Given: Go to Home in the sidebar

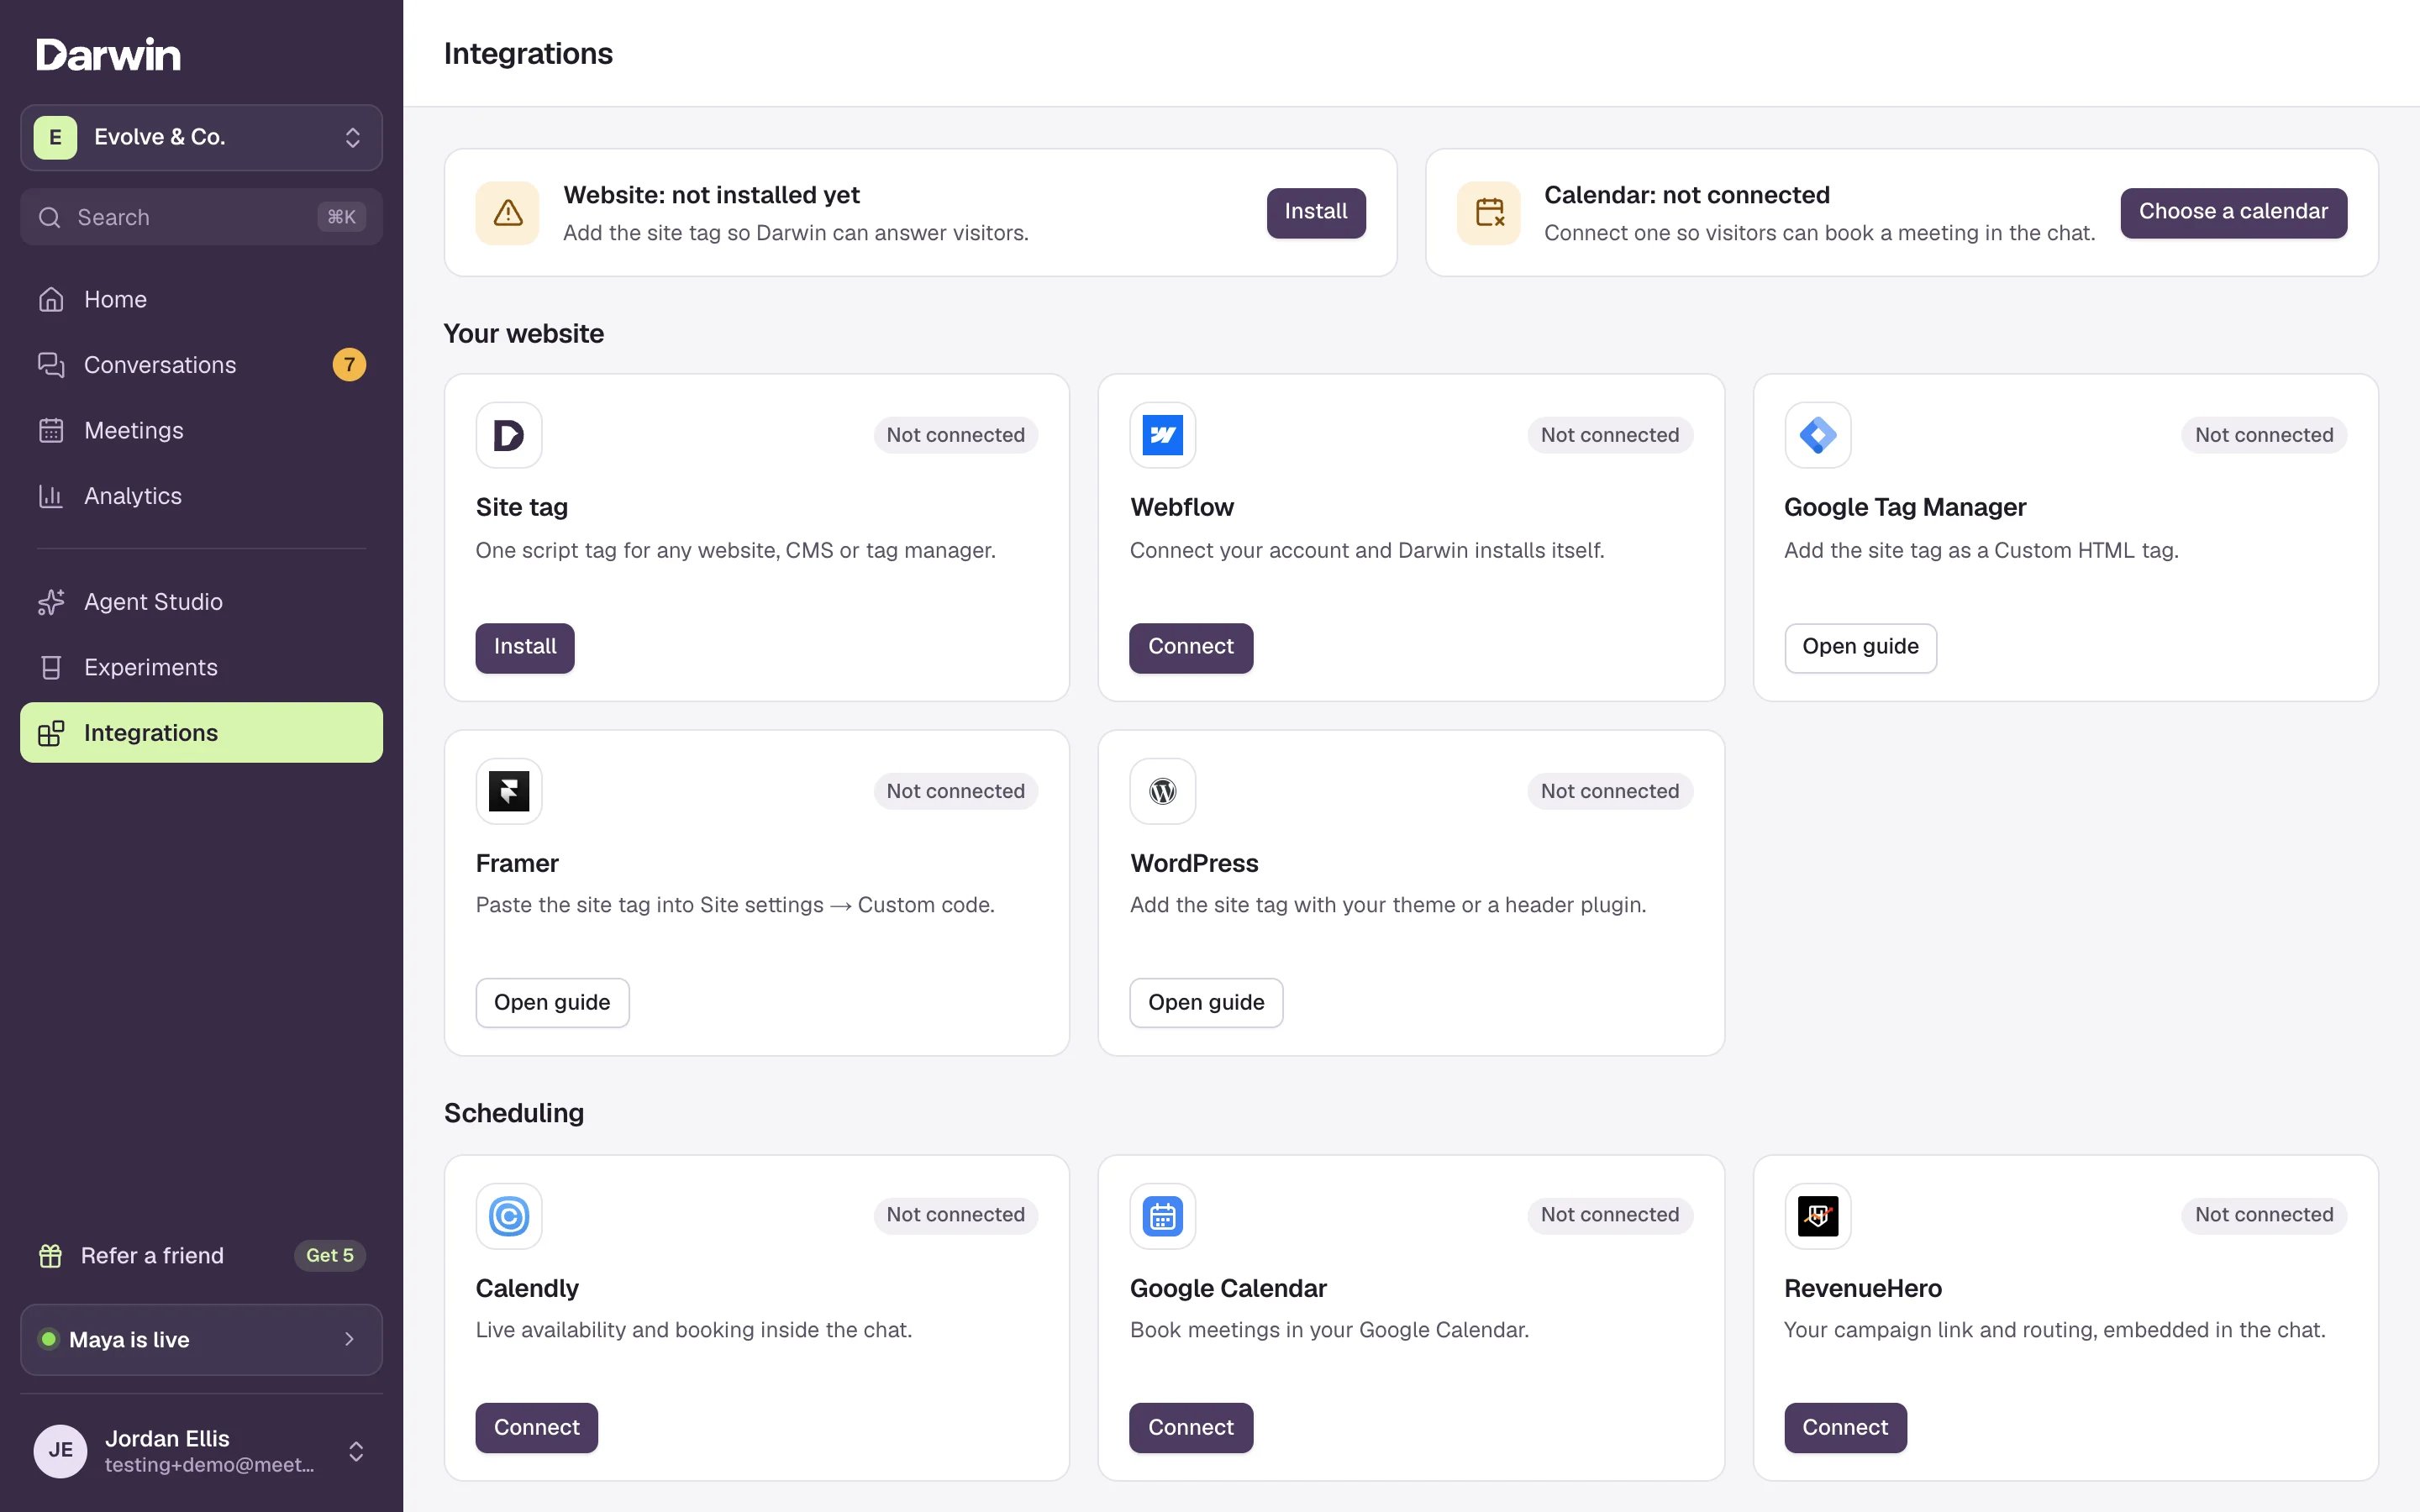Looking at the screenshot, I should coord(201,299).
